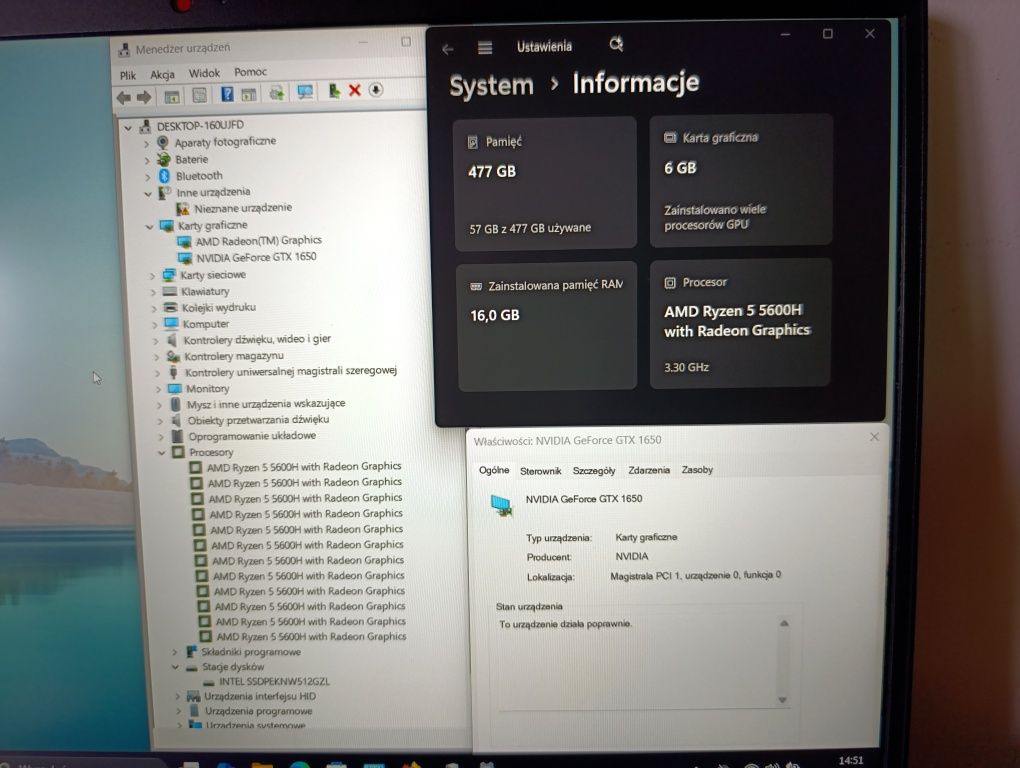Expand the Kontrolery magazynu category
The width and height of the screenshot is (1020, 768).
tap(156, 357)
